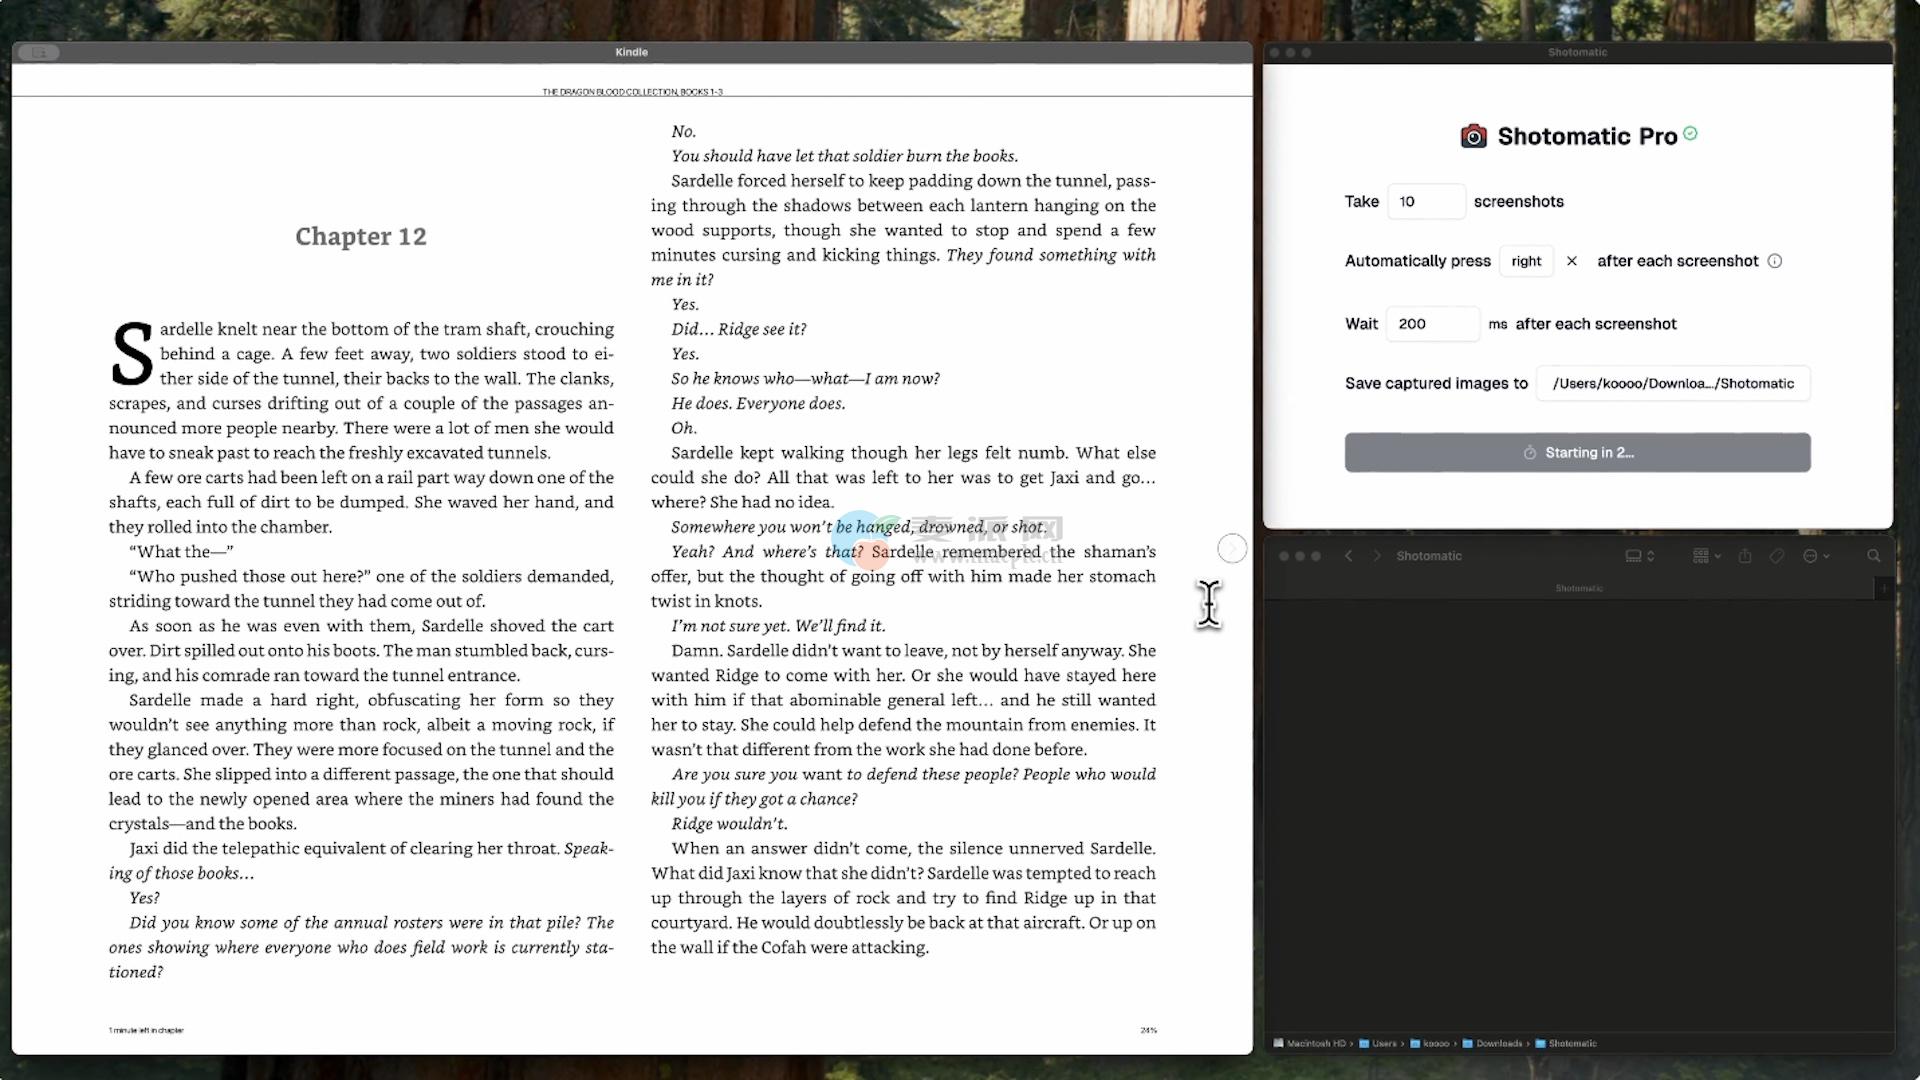Click the Kindle window title
Screen dimensions: 1920x1080
(x=631, y=52)
